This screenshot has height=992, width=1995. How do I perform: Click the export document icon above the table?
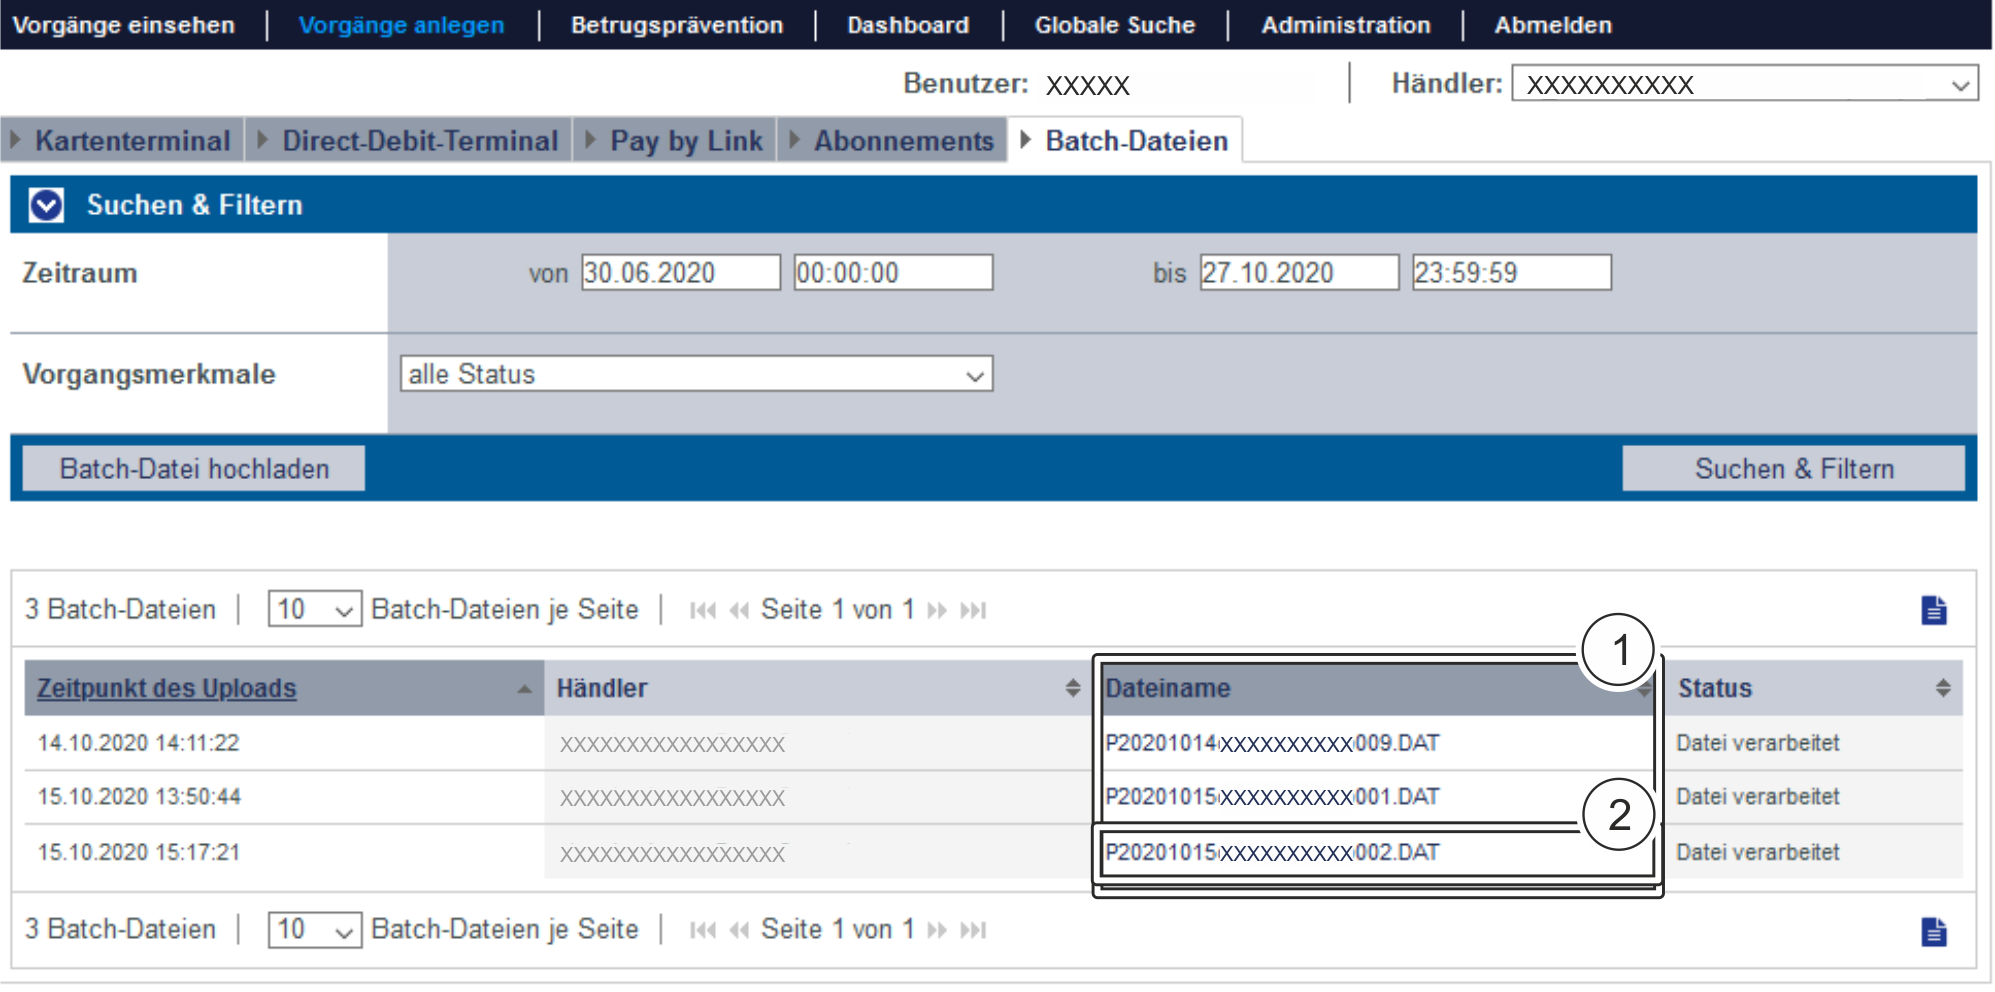1933,610
